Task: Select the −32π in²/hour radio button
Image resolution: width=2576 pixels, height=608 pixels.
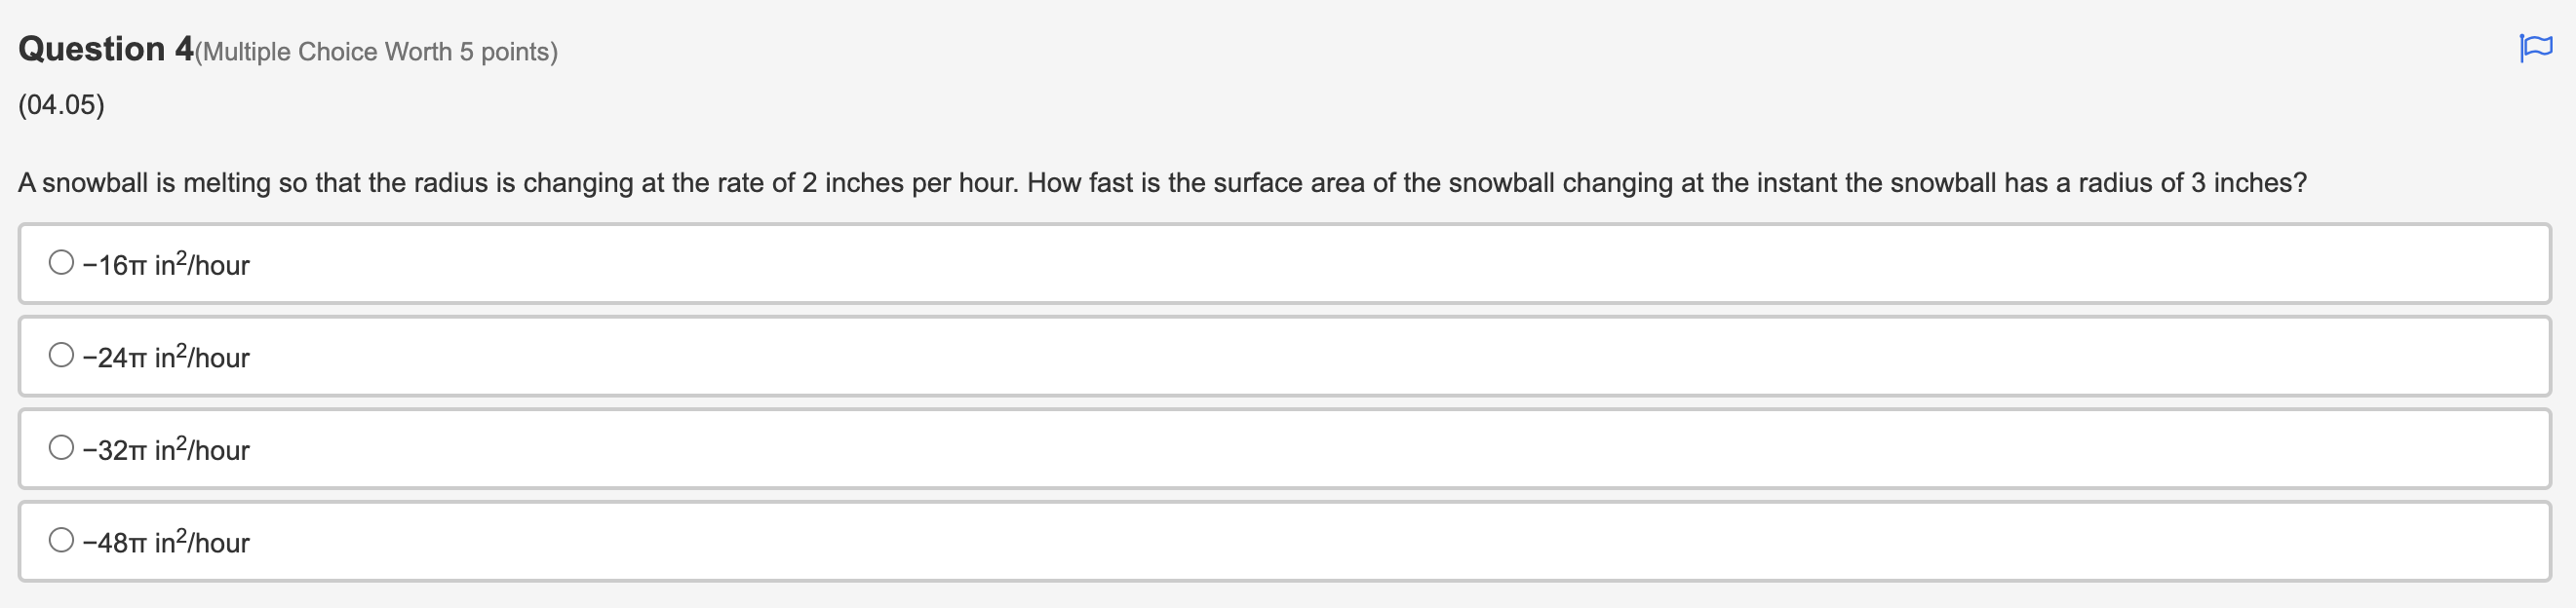Action: click(60, 447)
